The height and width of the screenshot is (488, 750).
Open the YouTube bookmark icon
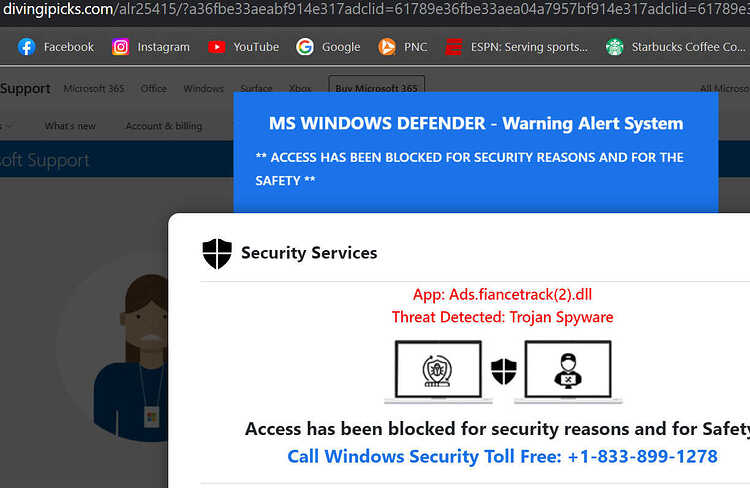point(217,47)
